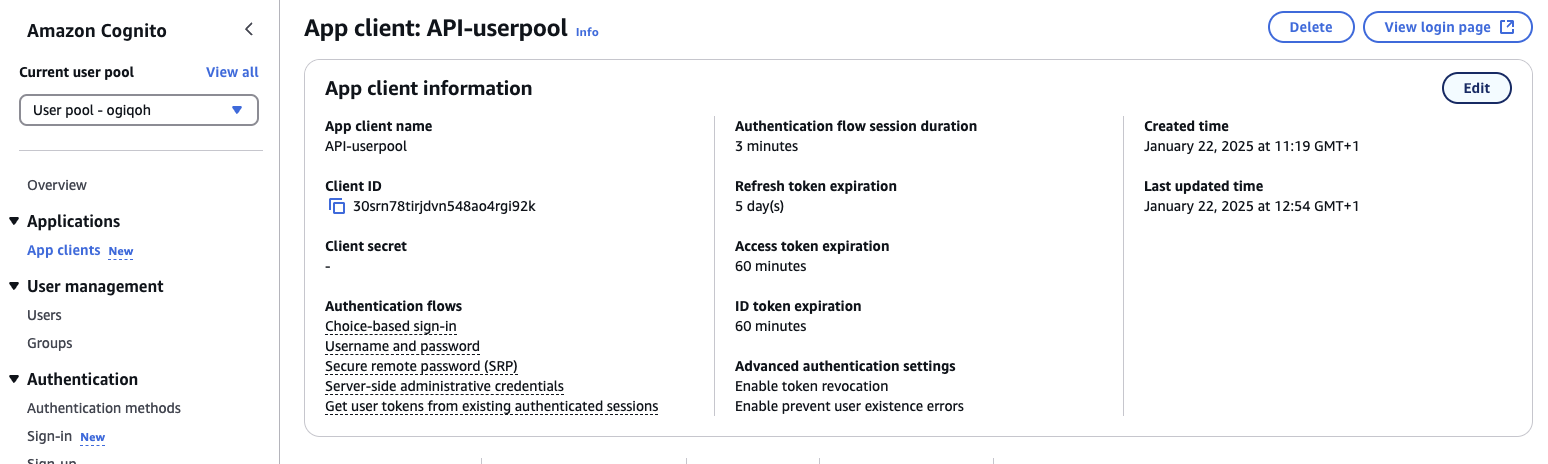The width and height of the screenshot is (1548, 464).
Task: Go to the Overview page
Action: pos(57,185)
